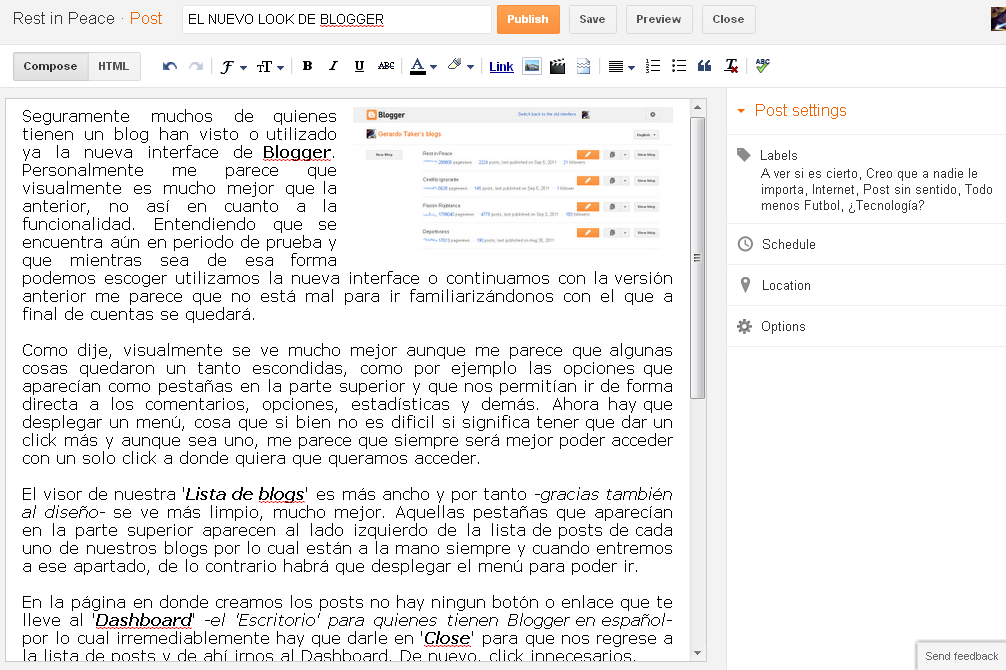Remove formatting with the Tx icon

pos(731,66)
